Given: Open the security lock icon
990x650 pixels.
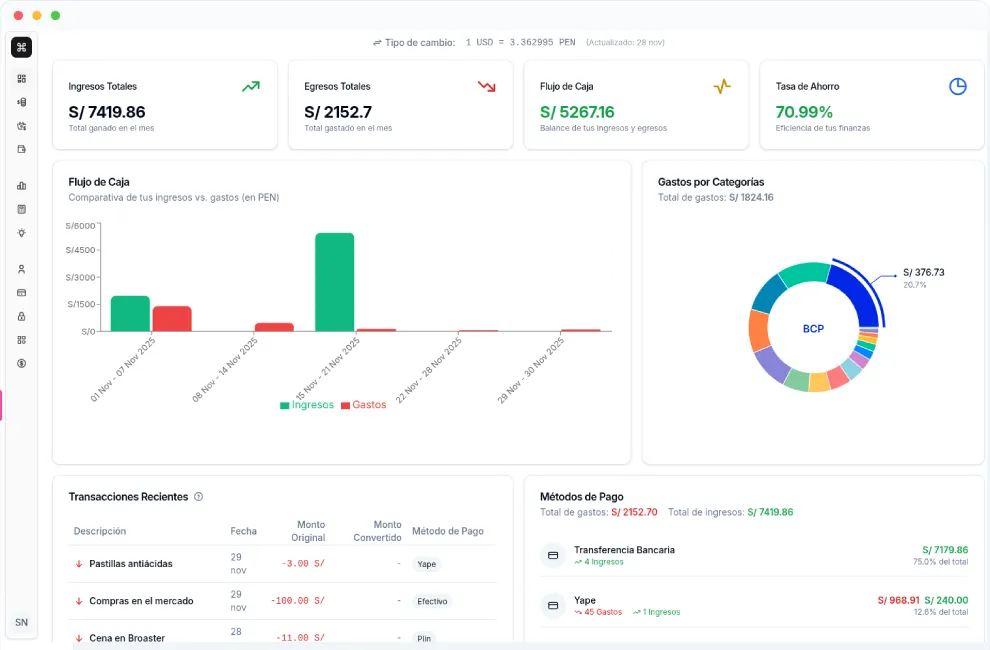Looking at the screenshot, I should pyautogui.click(x=21, y=316).
